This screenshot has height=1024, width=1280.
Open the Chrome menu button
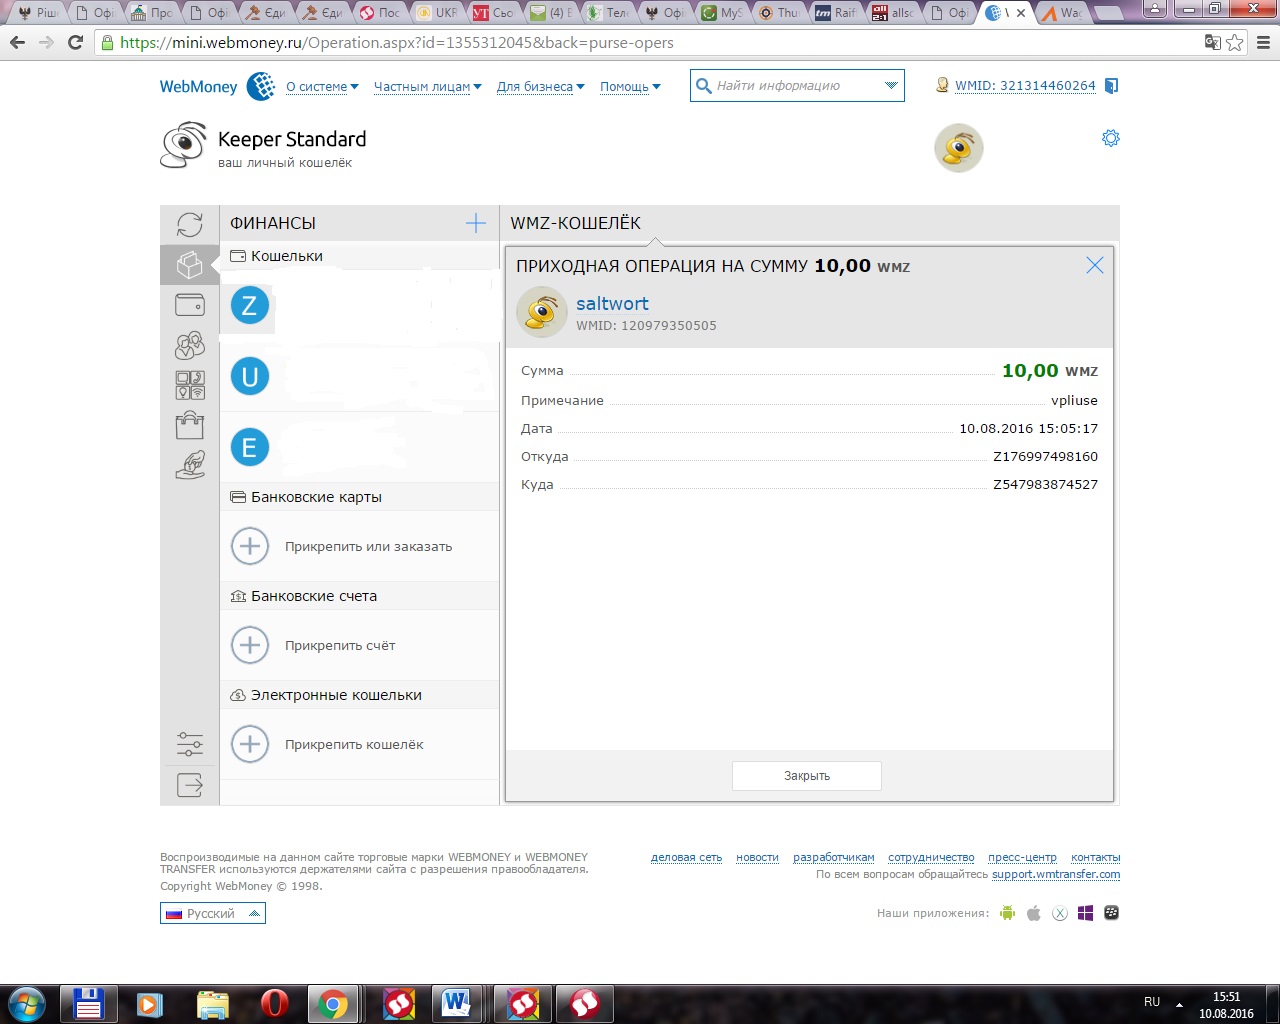pyautogui.click(x=1263, y=42)
